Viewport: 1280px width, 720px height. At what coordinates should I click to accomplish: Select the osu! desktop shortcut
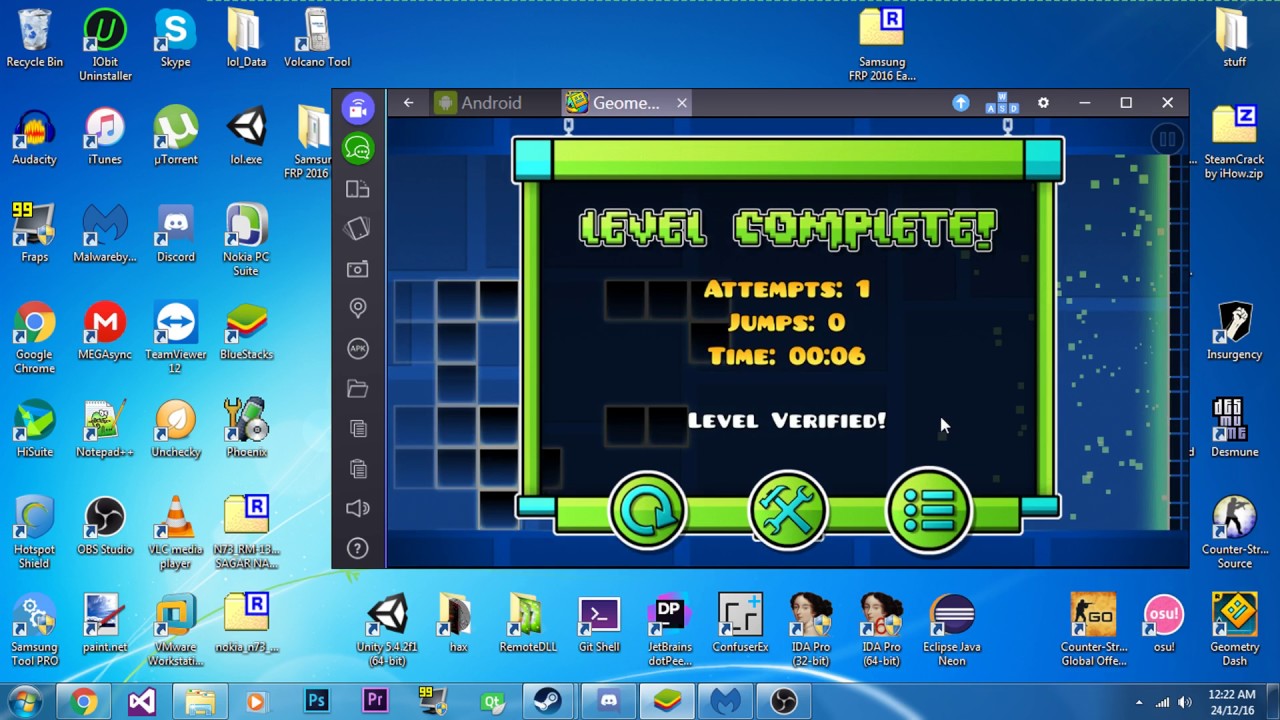[x=1163, y=624]
